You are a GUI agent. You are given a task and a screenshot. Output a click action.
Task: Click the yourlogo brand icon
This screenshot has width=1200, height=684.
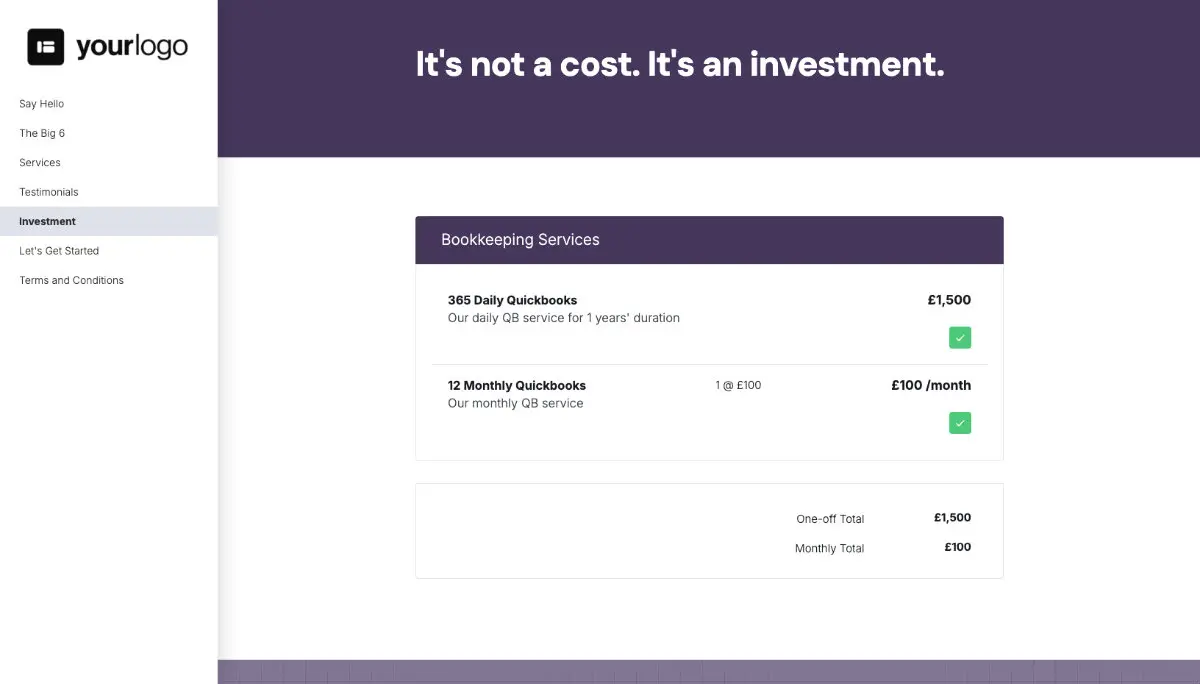(x=45, y=45)
